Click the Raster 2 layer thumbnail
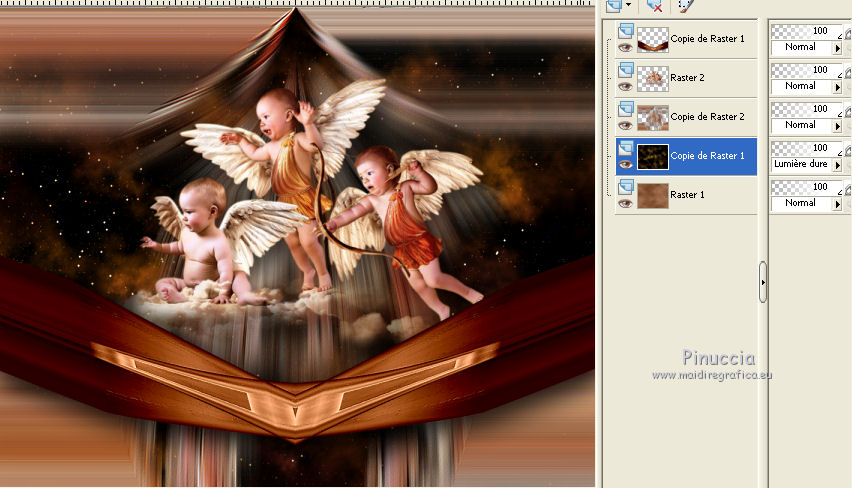The height and width of the screenshot is (488, 852). pos(653,78)
